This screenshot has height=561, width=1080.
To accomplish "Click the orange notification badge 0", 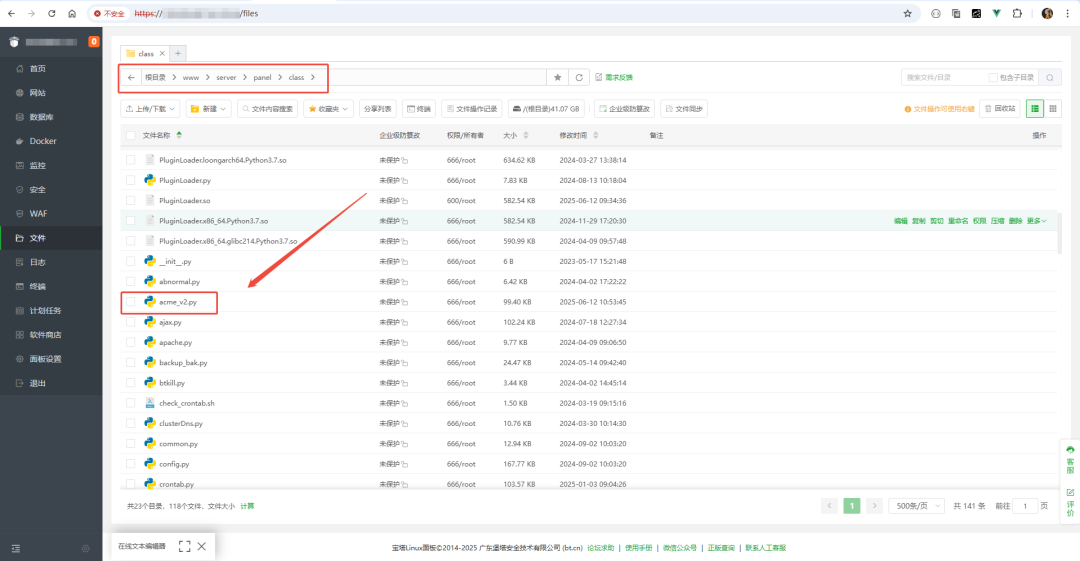I will point(94,41).
